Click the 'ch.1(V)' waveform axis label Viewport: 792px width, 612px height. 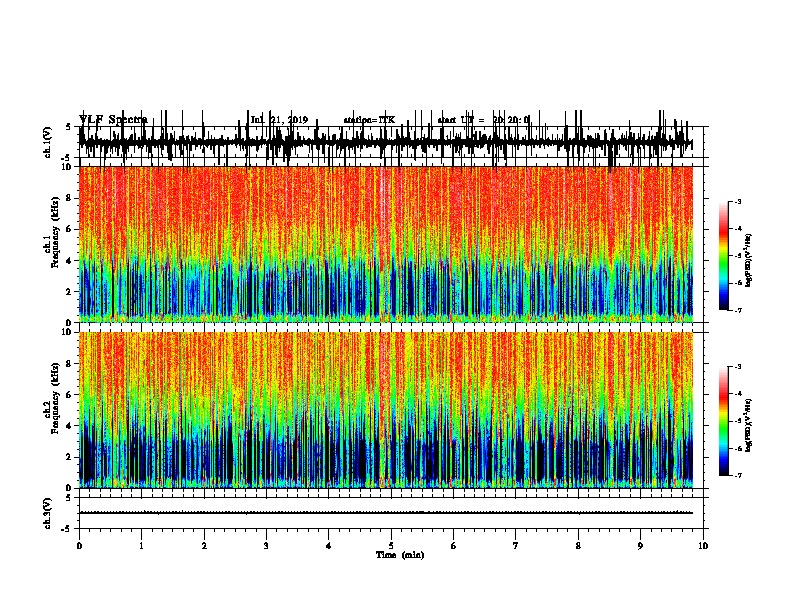[x=47, y=142]
